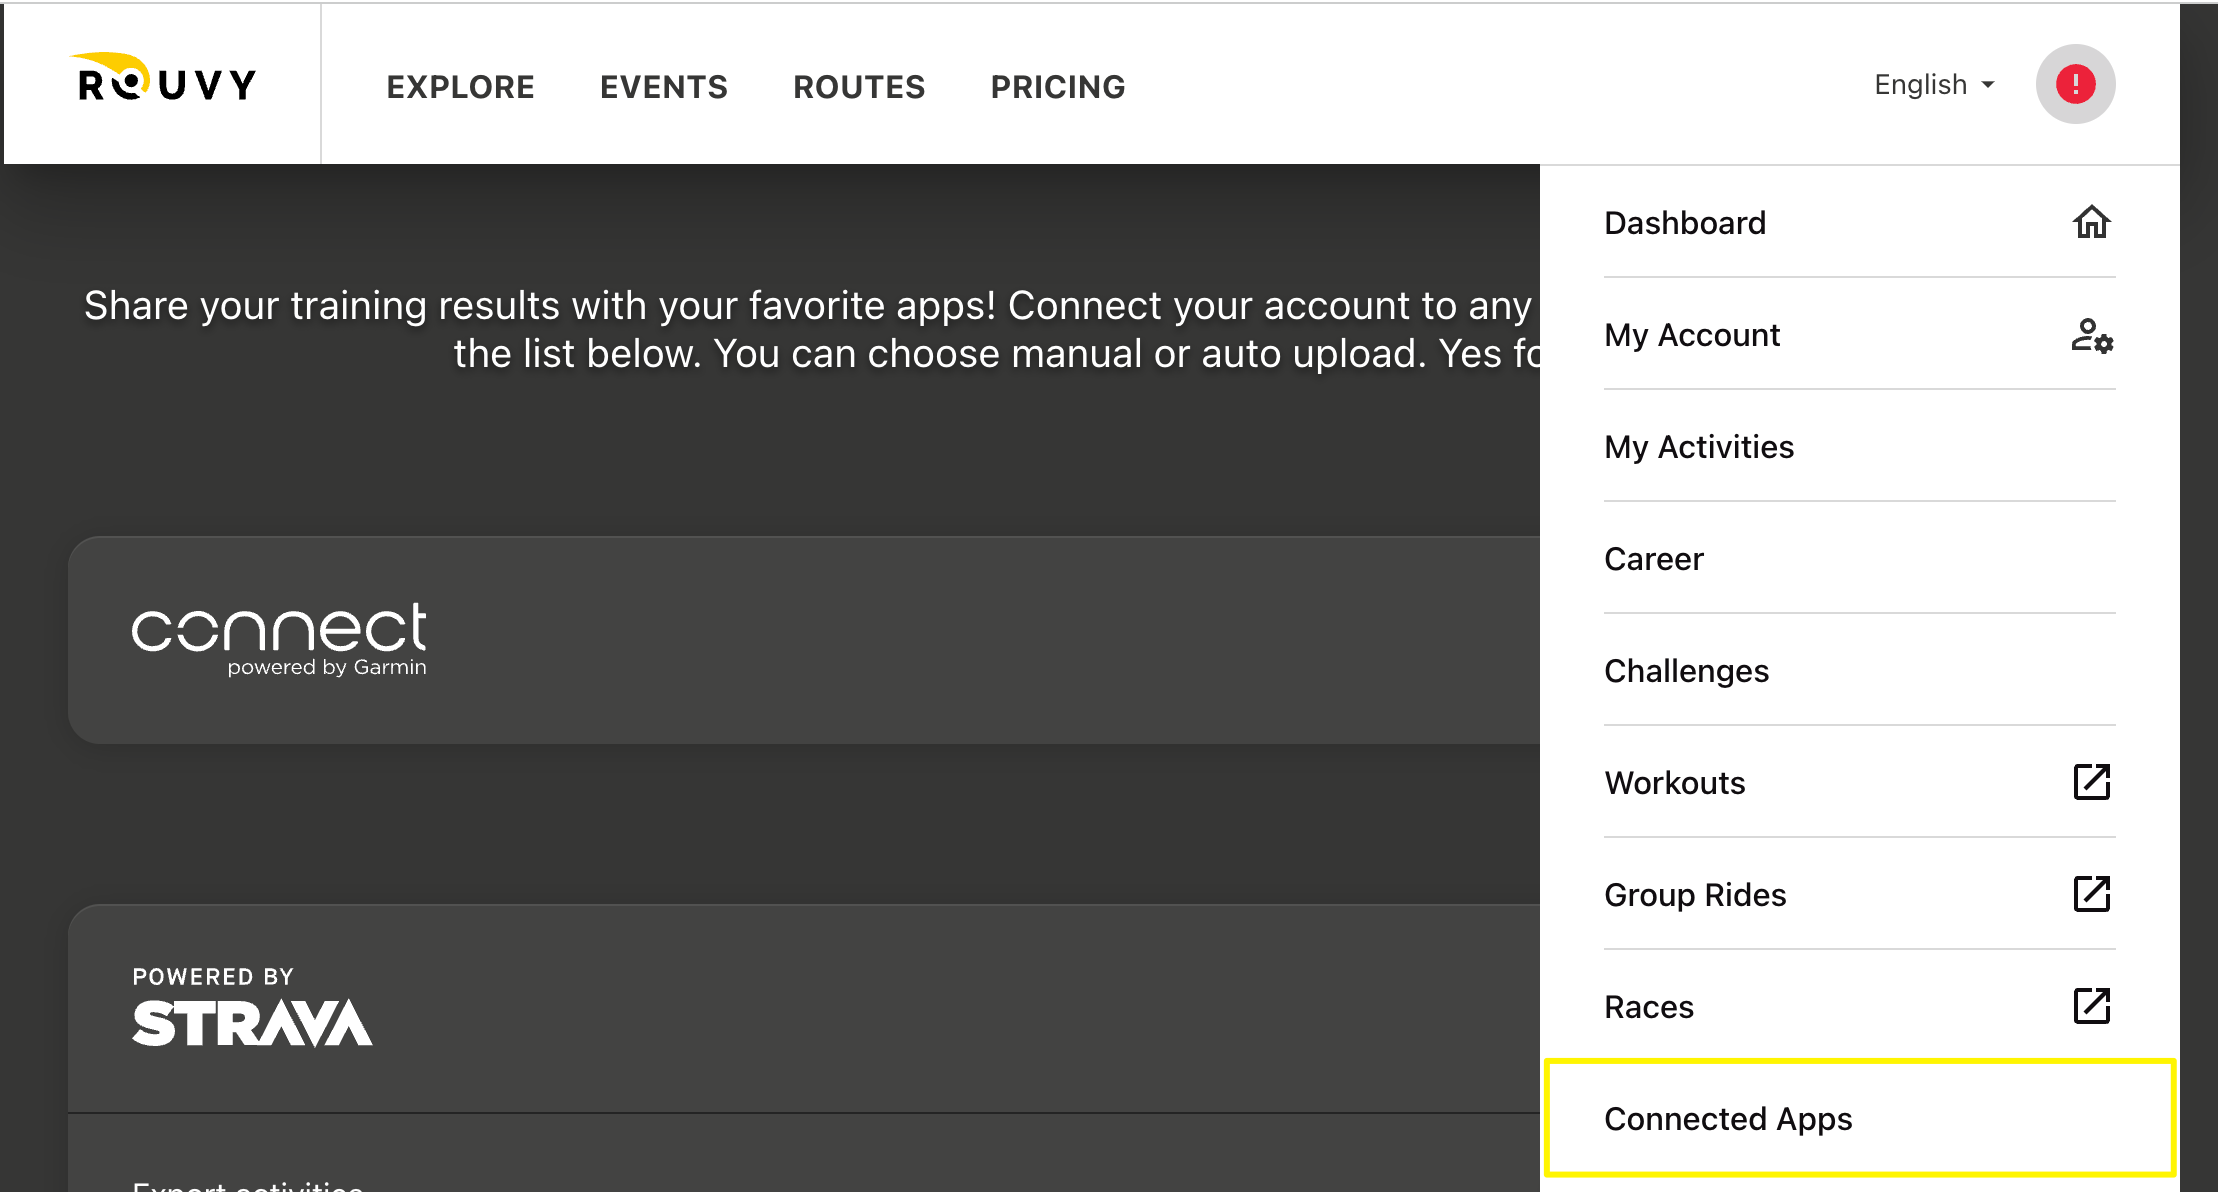Click the Group Rides external link icon
2218x1192 pixels.
point(2091,894)
